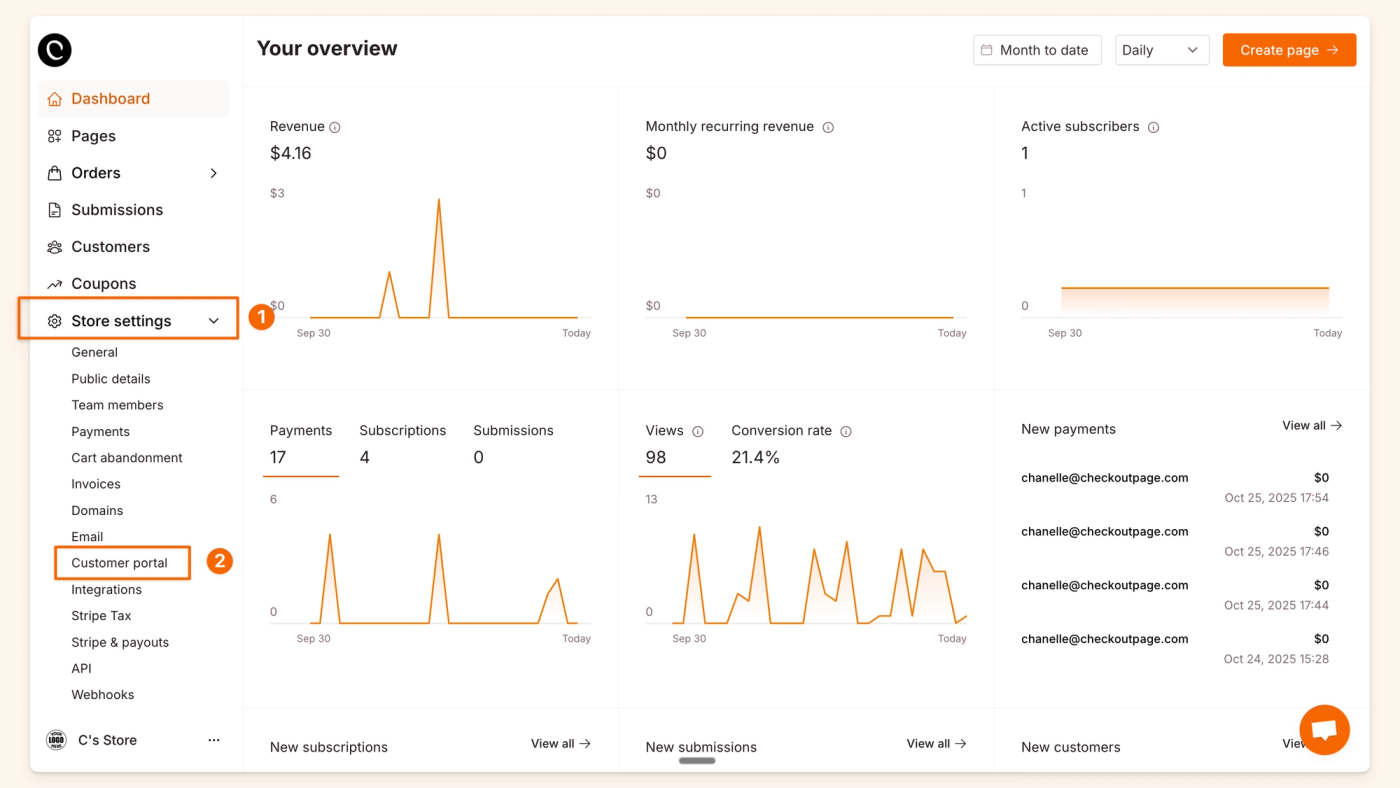The image size is (1400, 788).
Task: Click the Monthly recurring revenue info icon
Action: click(828, 127)
